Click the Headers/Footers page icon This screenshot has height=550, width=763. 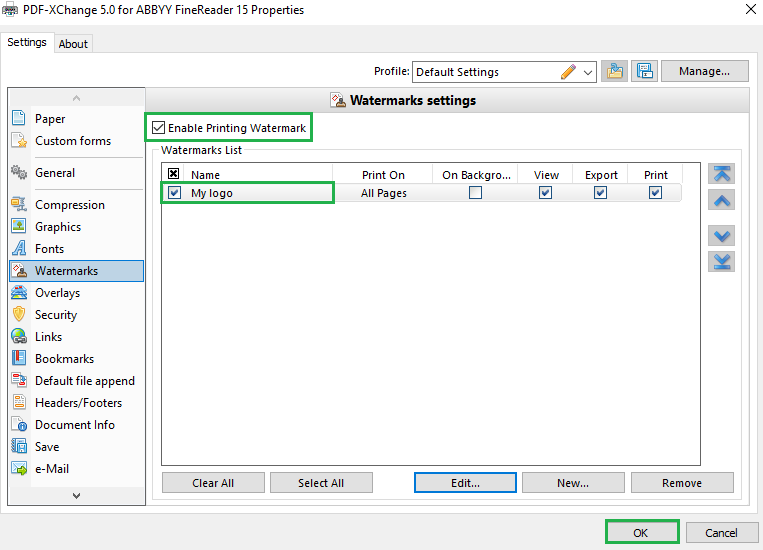(x=19, y=402)
